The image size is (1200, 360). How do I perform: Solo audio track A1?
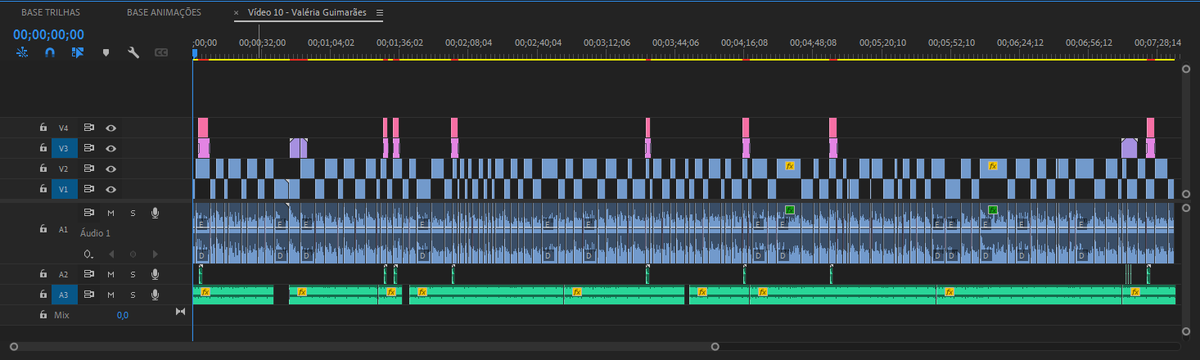coord(132,212)
